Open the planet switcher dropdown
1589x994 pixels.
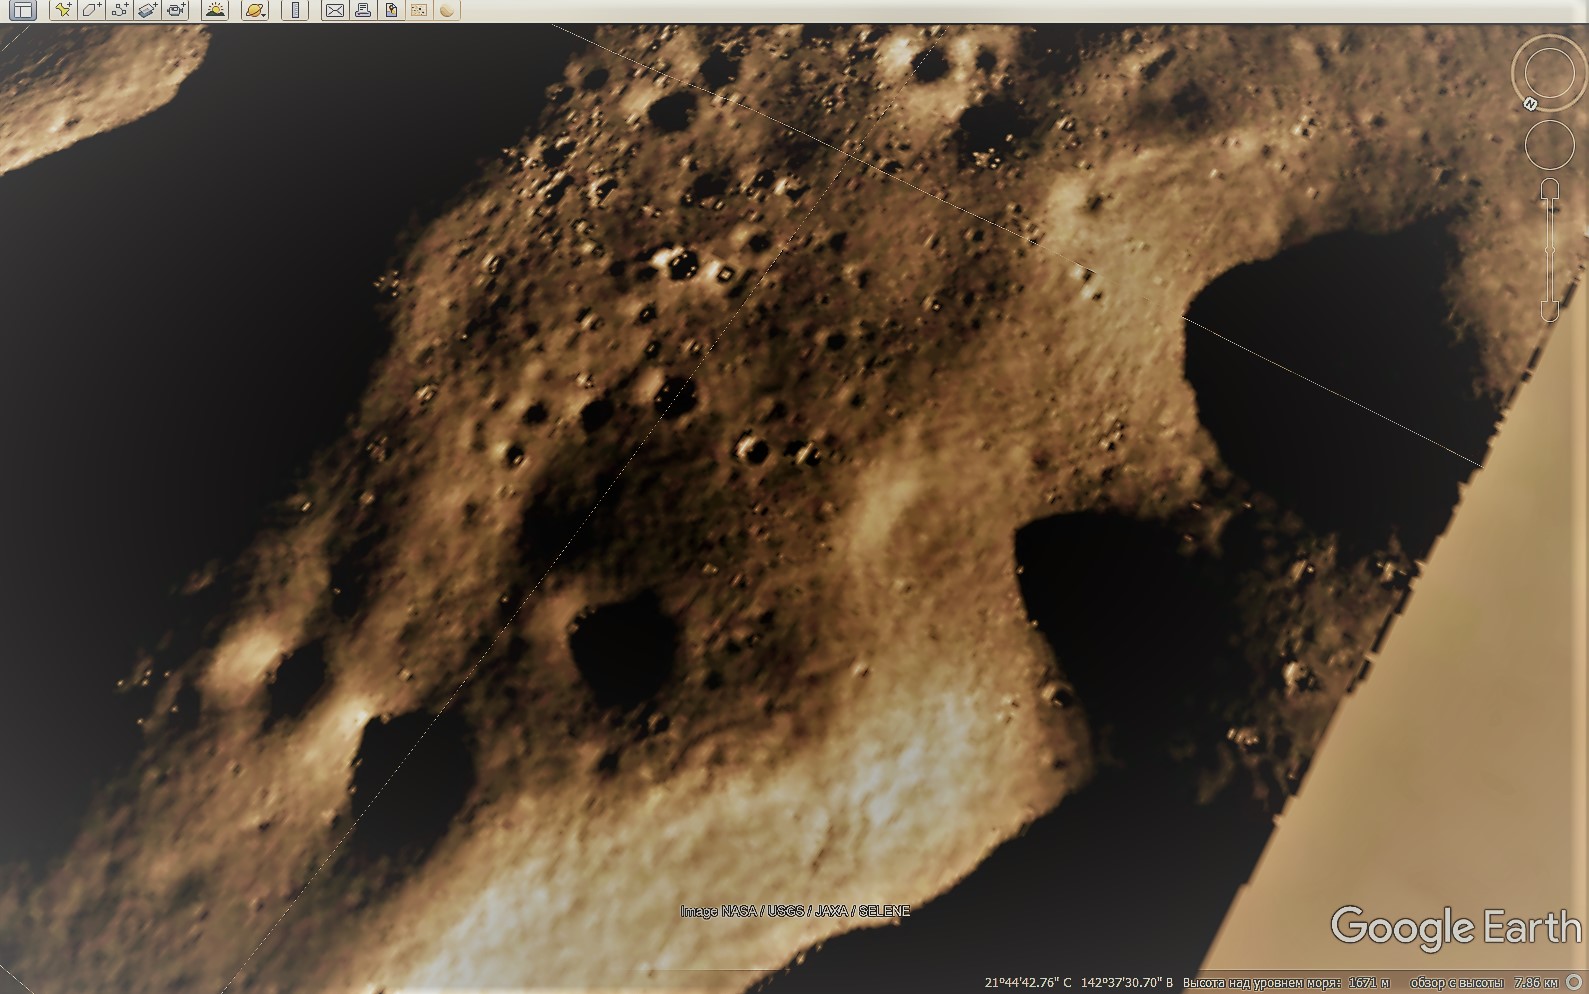tap(255, 11)
